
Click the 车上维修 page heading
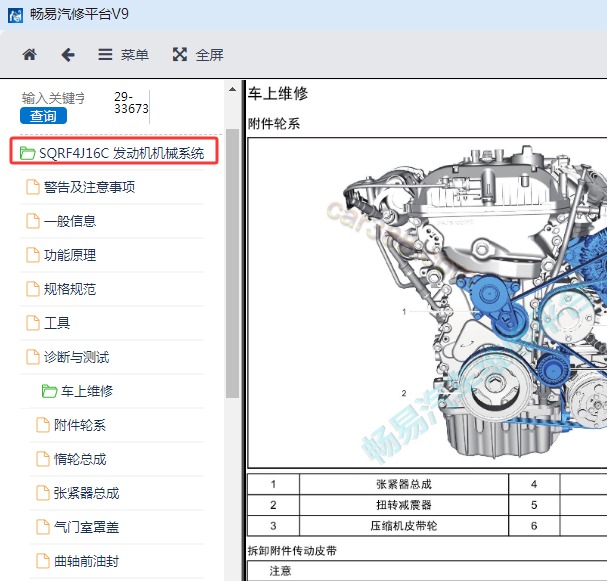pos(278,94)
